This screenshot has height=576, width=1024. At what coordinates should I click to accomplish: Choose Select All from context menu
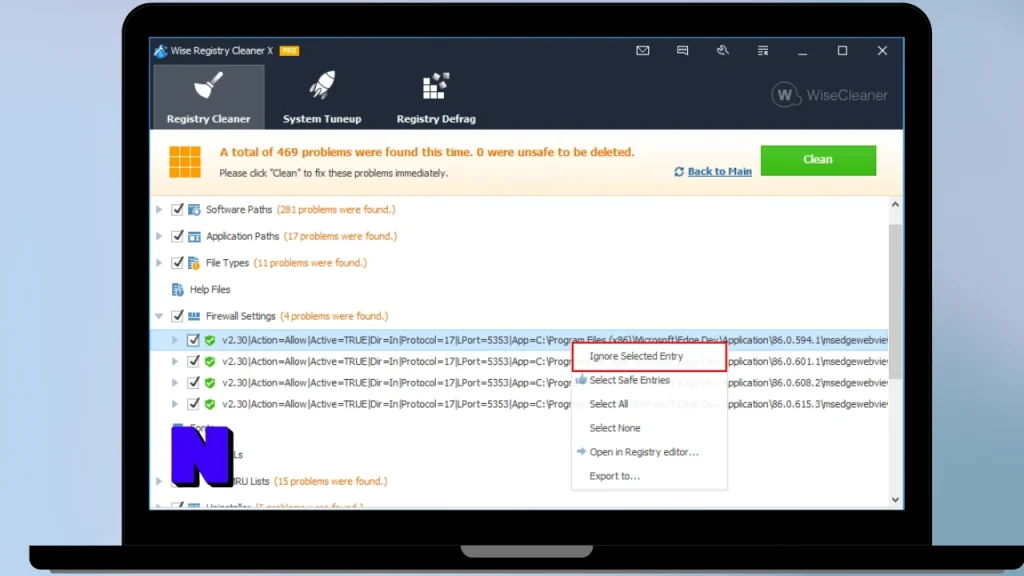click(649, 404)
